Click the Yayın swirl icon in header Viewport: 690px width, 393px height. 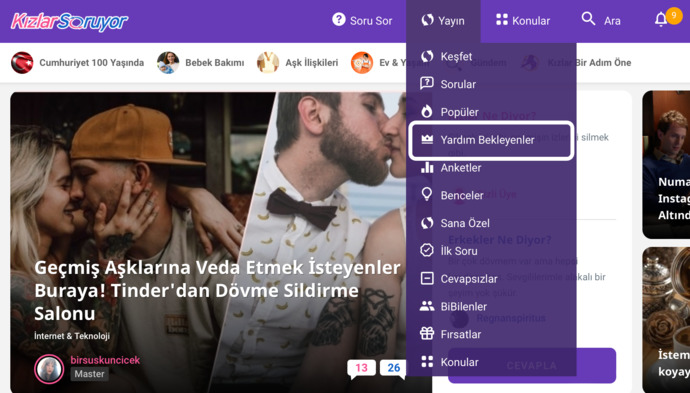(427, 20)
